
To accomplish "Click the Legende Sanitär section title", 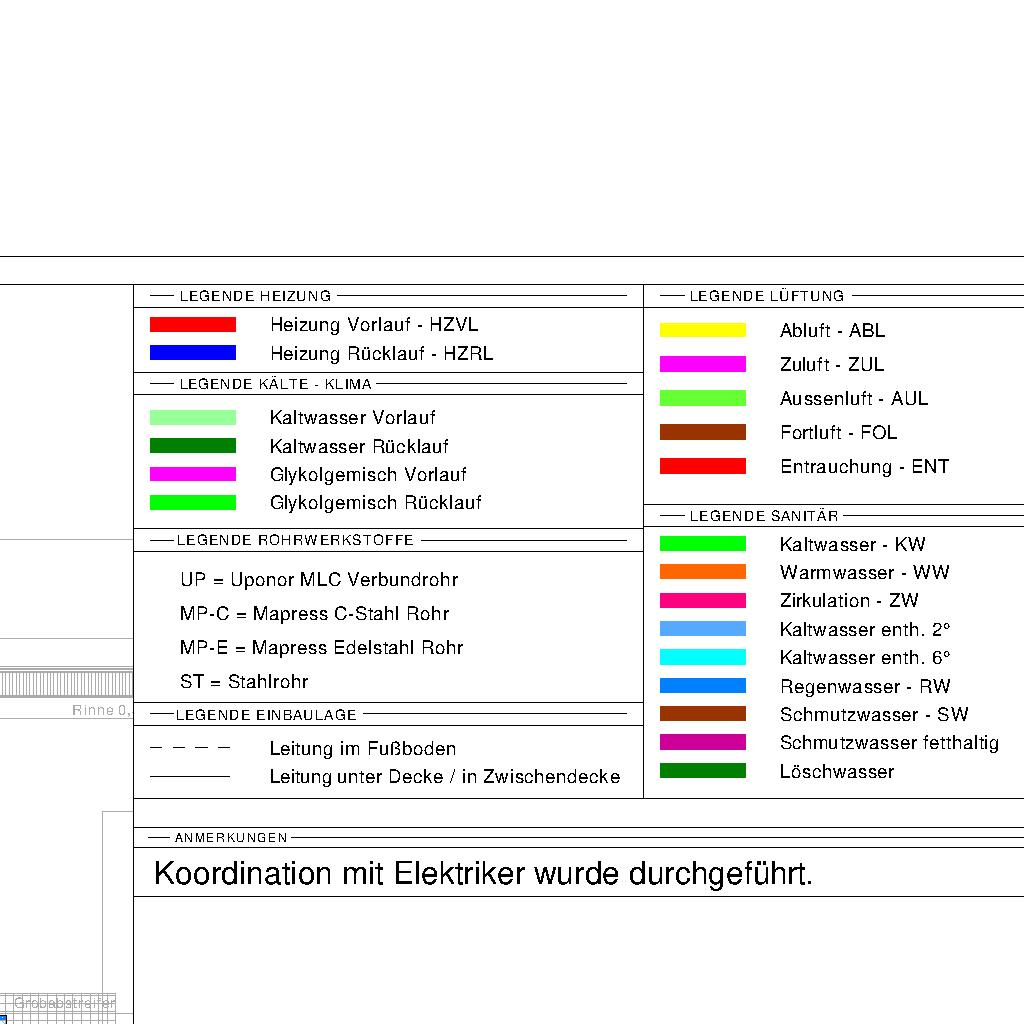I will (x=764, y=516).
